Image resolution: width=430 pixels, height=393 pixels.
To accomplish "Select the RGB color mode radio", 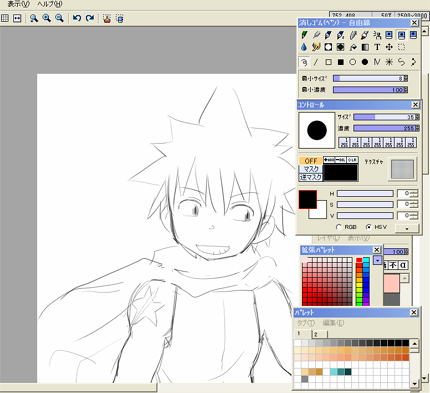I will pos(339,227).
